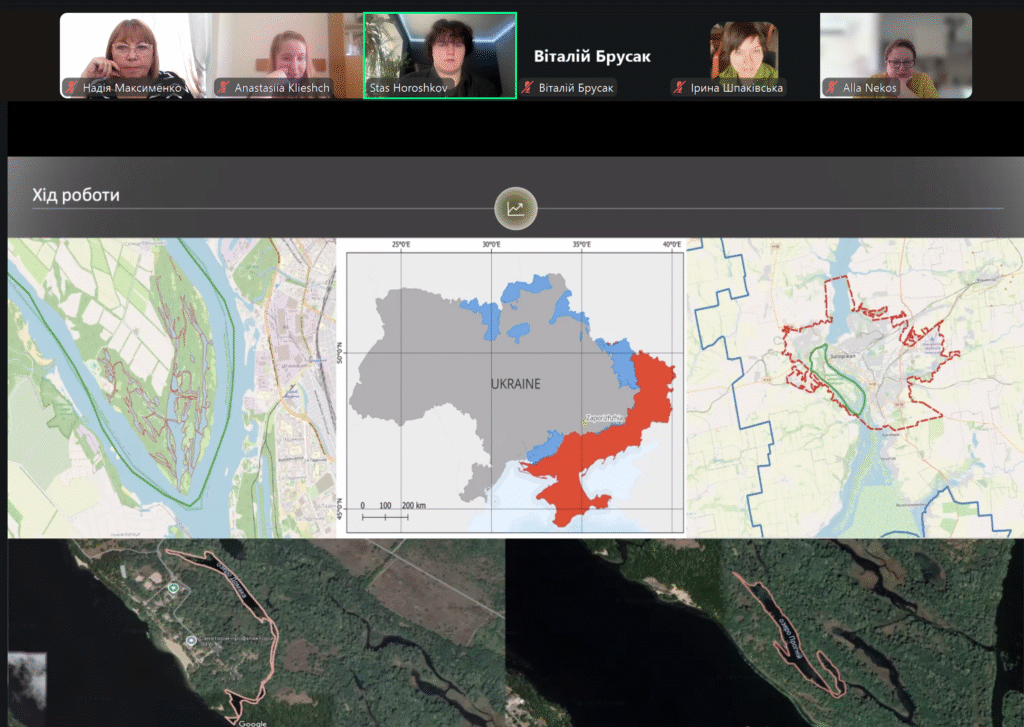This screenshot has height=727, width=1024.
Task: Click muted mic icon beside Ірина Шпаківська
Action: pyautogui.click(x=680, y=88)
